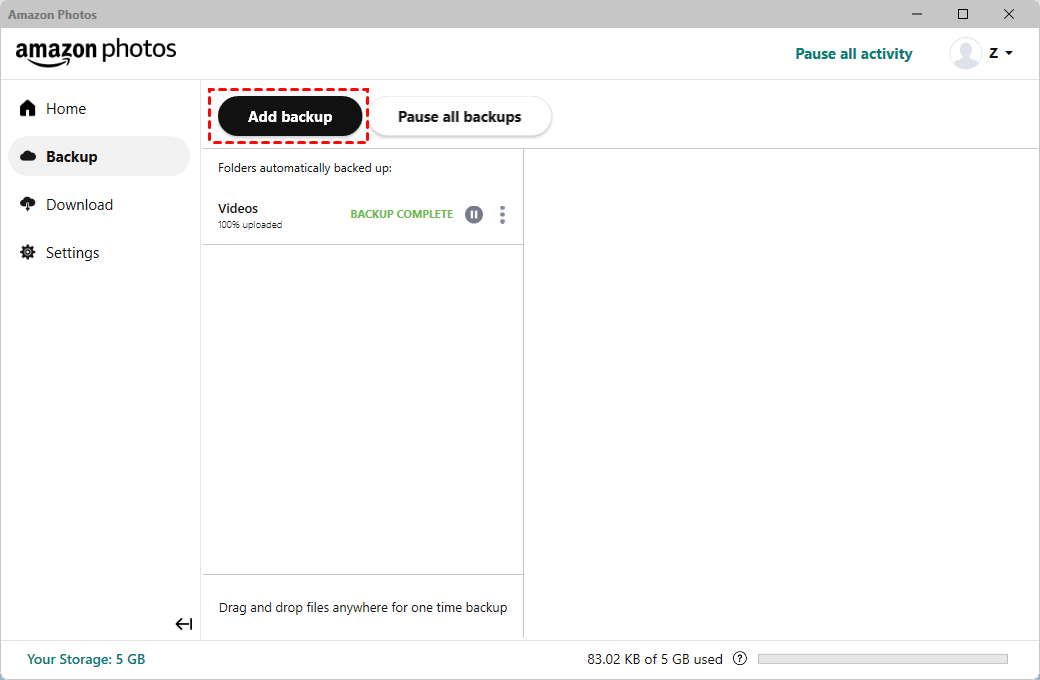This screenshot has height=680, width=1040.
Task: Go to the Home section
Action: (66, 109)
